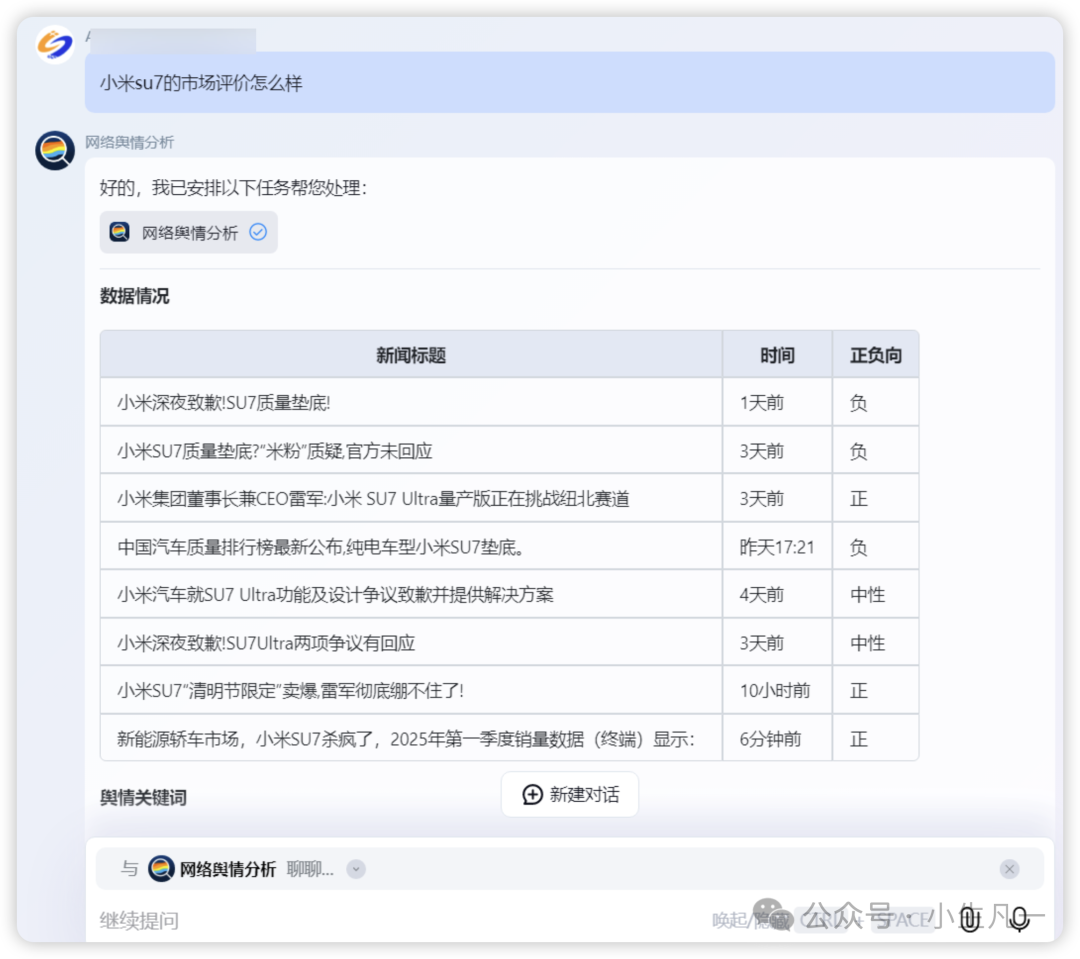This screenshot has height=959, width=1080.
Task: Click the 网络舆情分析 sender label
Action: coord(129,142)
